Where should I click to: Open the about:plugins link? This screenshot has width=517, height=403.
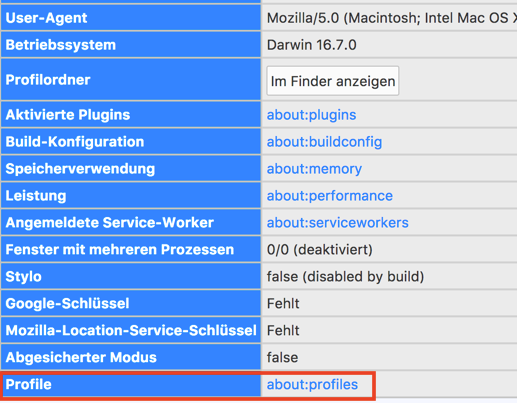click(x=311, y=115)
